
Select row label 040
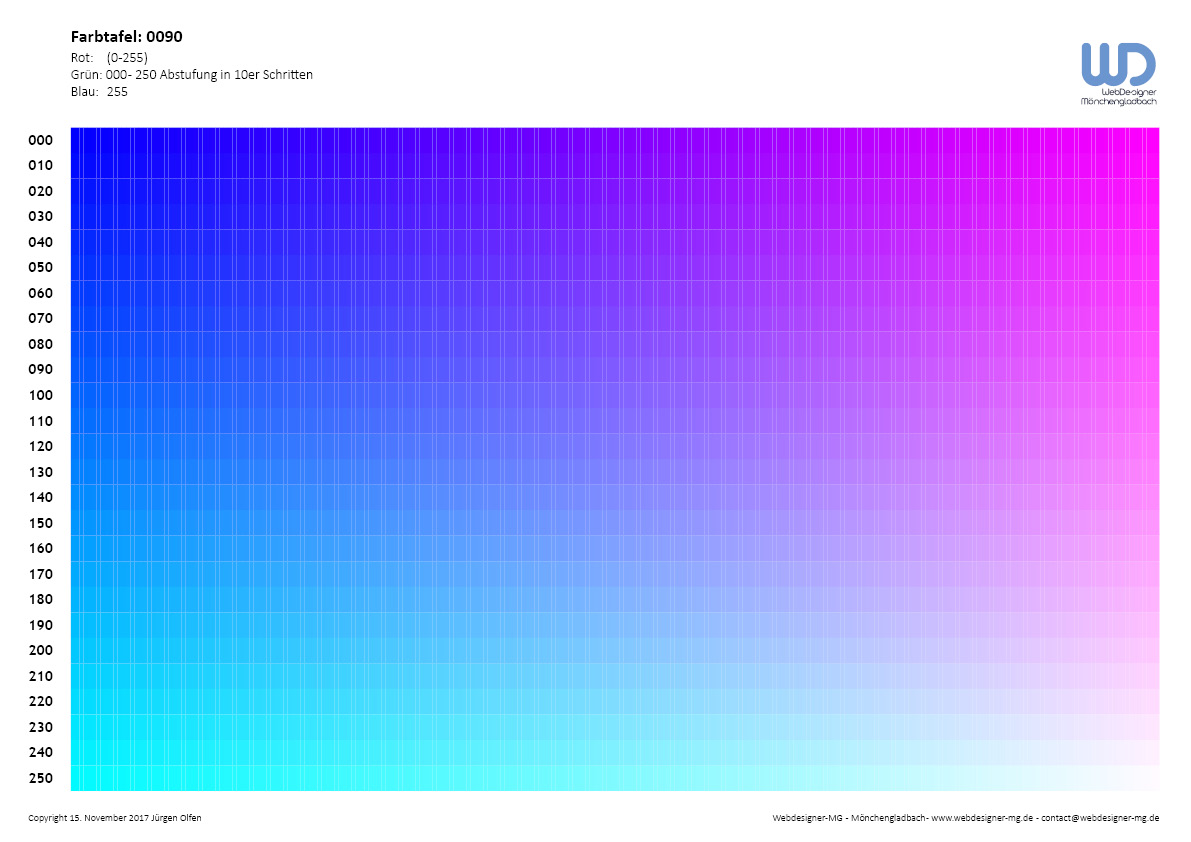click(40, 241)
